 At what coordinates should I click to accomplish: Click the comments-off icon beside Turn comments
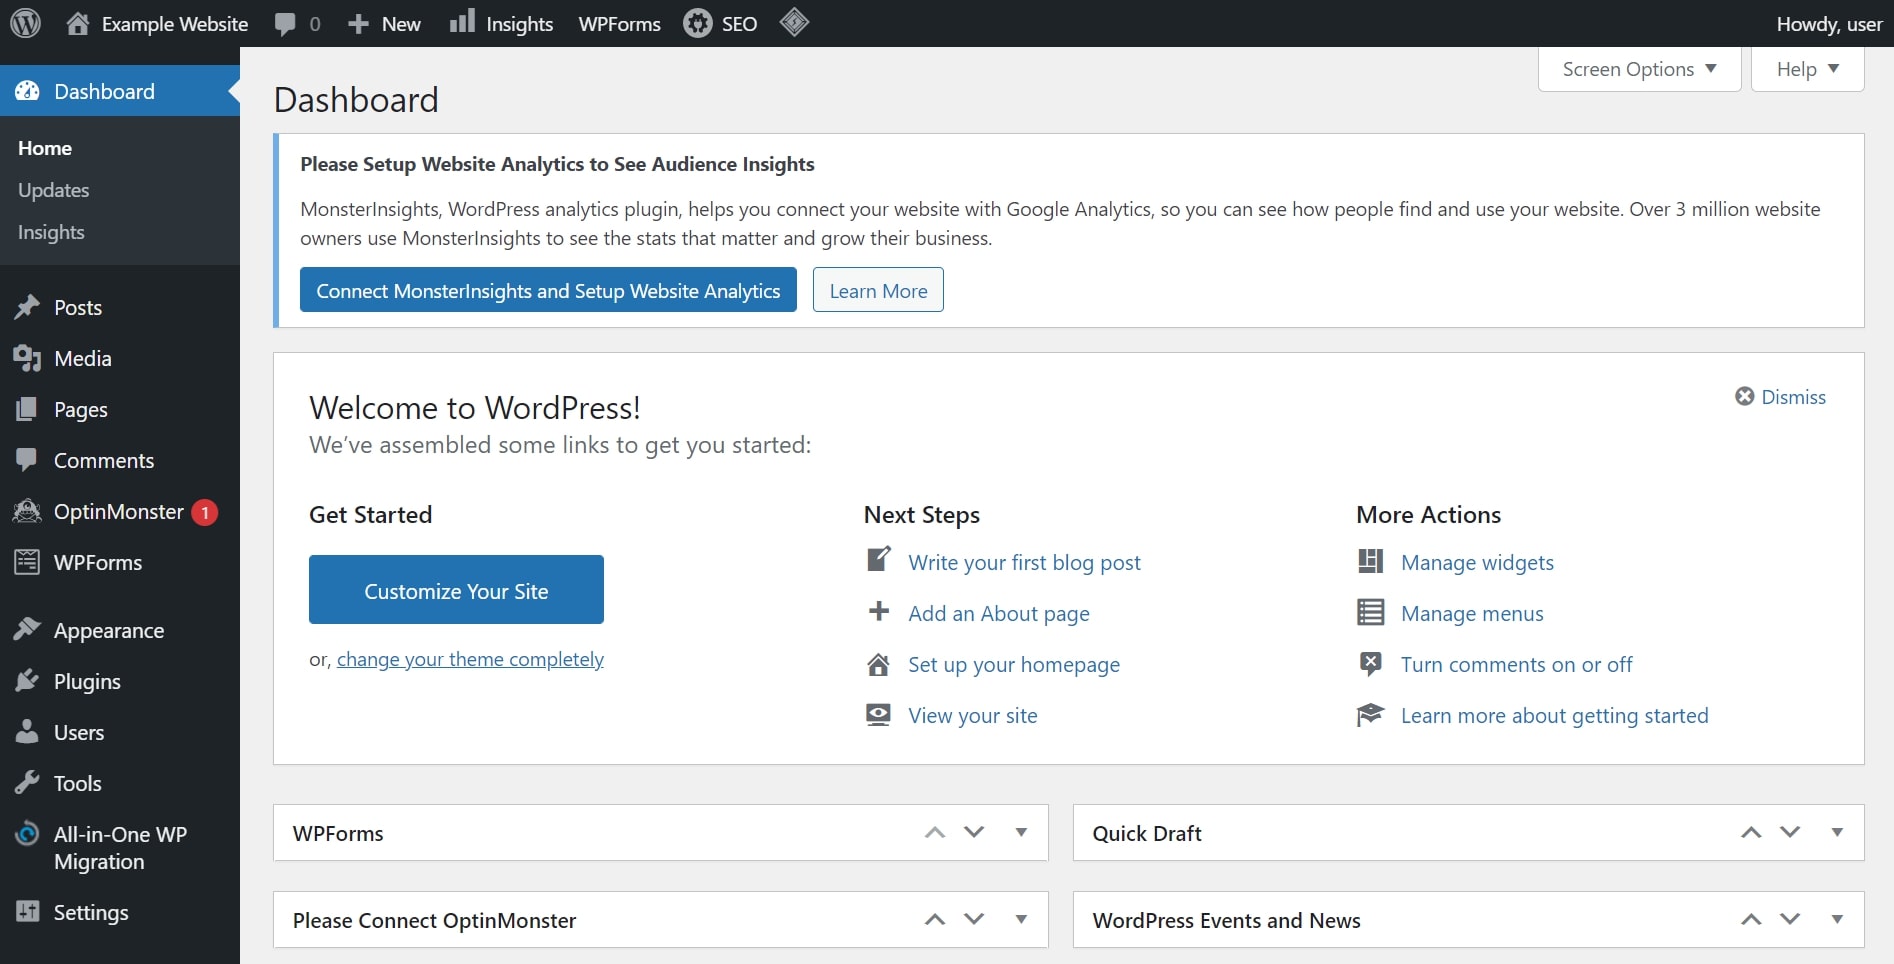[1370, 663]
